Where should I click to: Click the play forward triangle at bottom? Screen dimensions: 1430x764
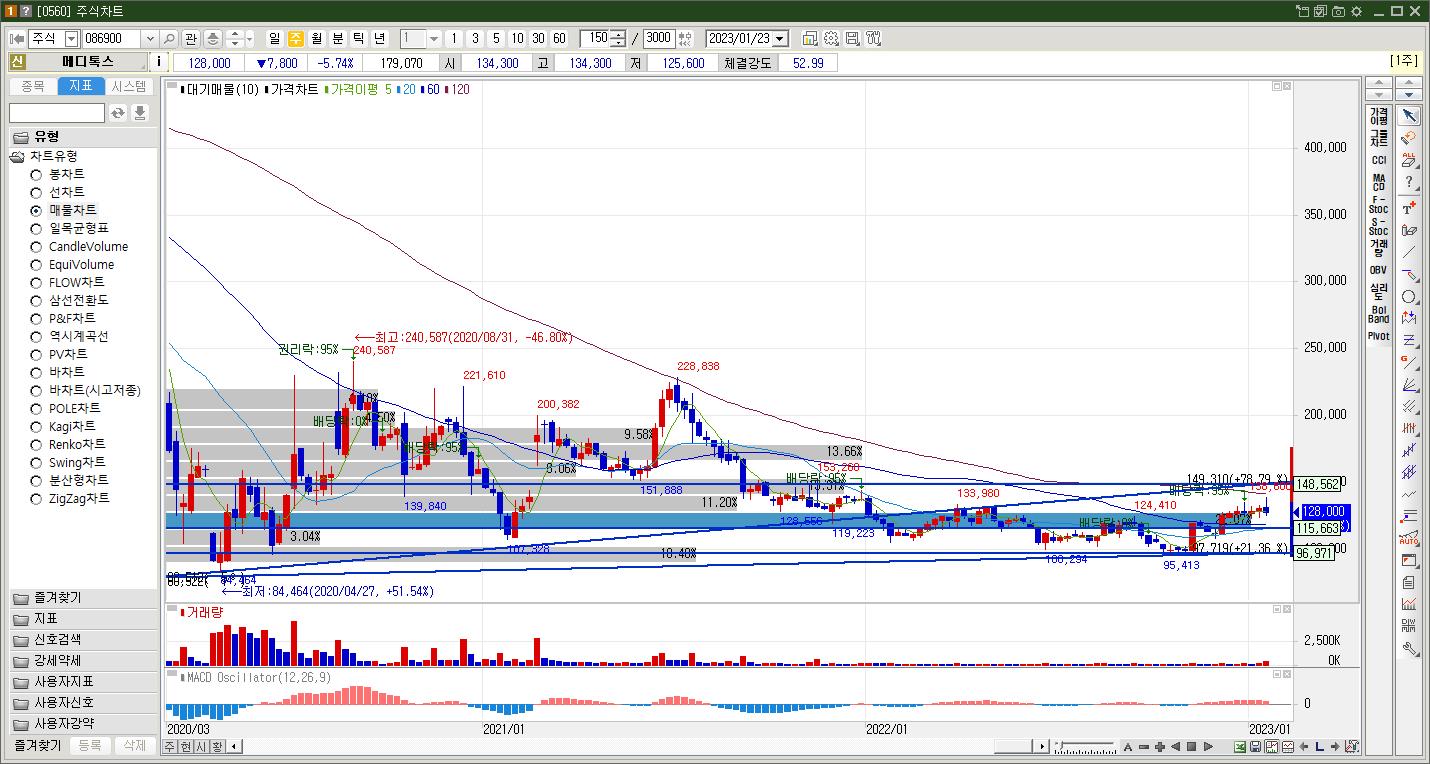[x=1208, y=747]
